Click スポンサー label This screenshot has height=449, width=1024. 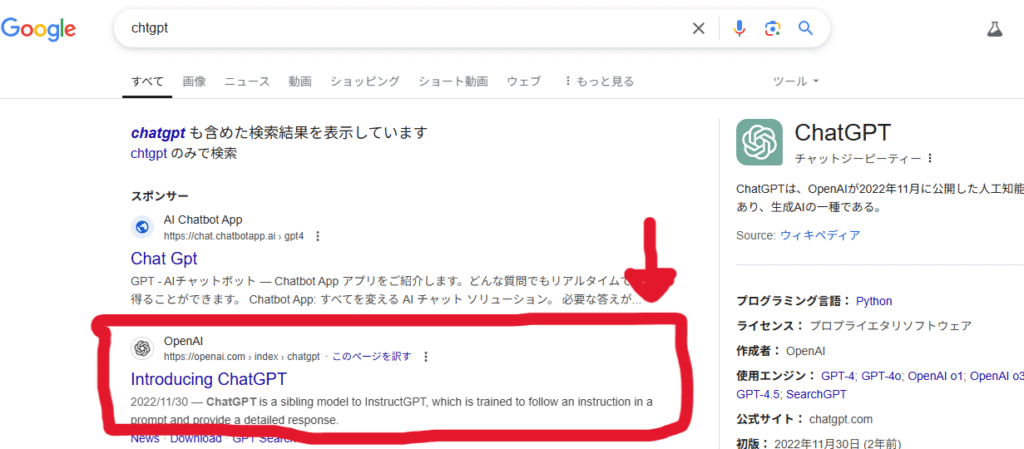(160, 196)
